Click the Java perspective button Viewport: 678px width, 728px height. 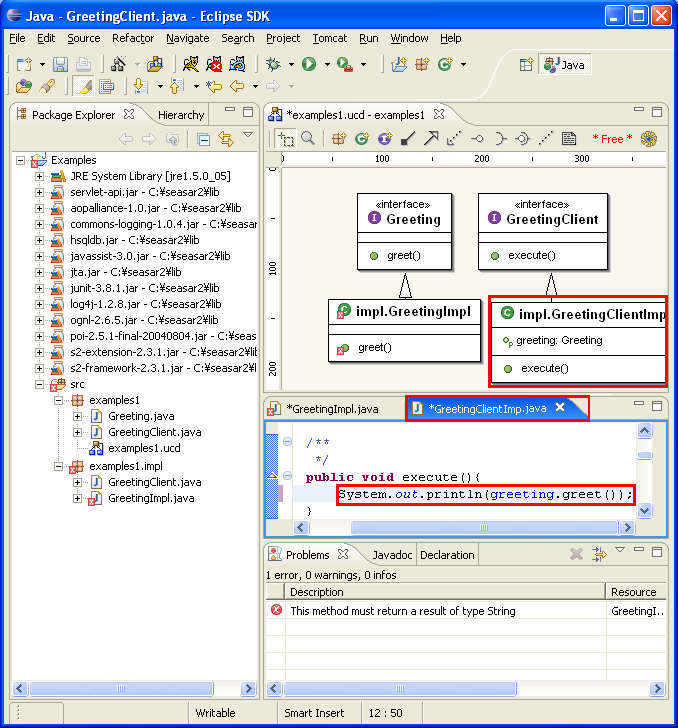(x=565, y=65)
